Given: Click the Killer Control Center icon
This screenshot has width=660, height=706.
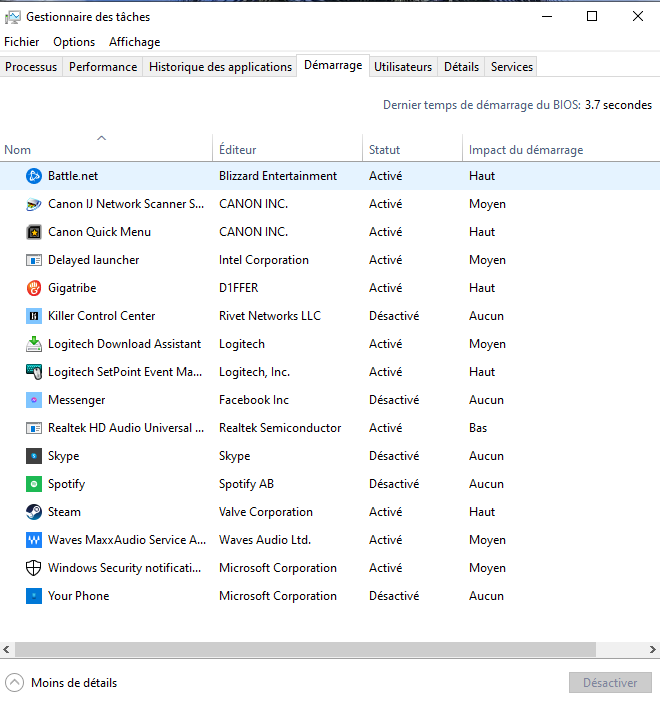Looking at the screenshot, I should (34, 316).
